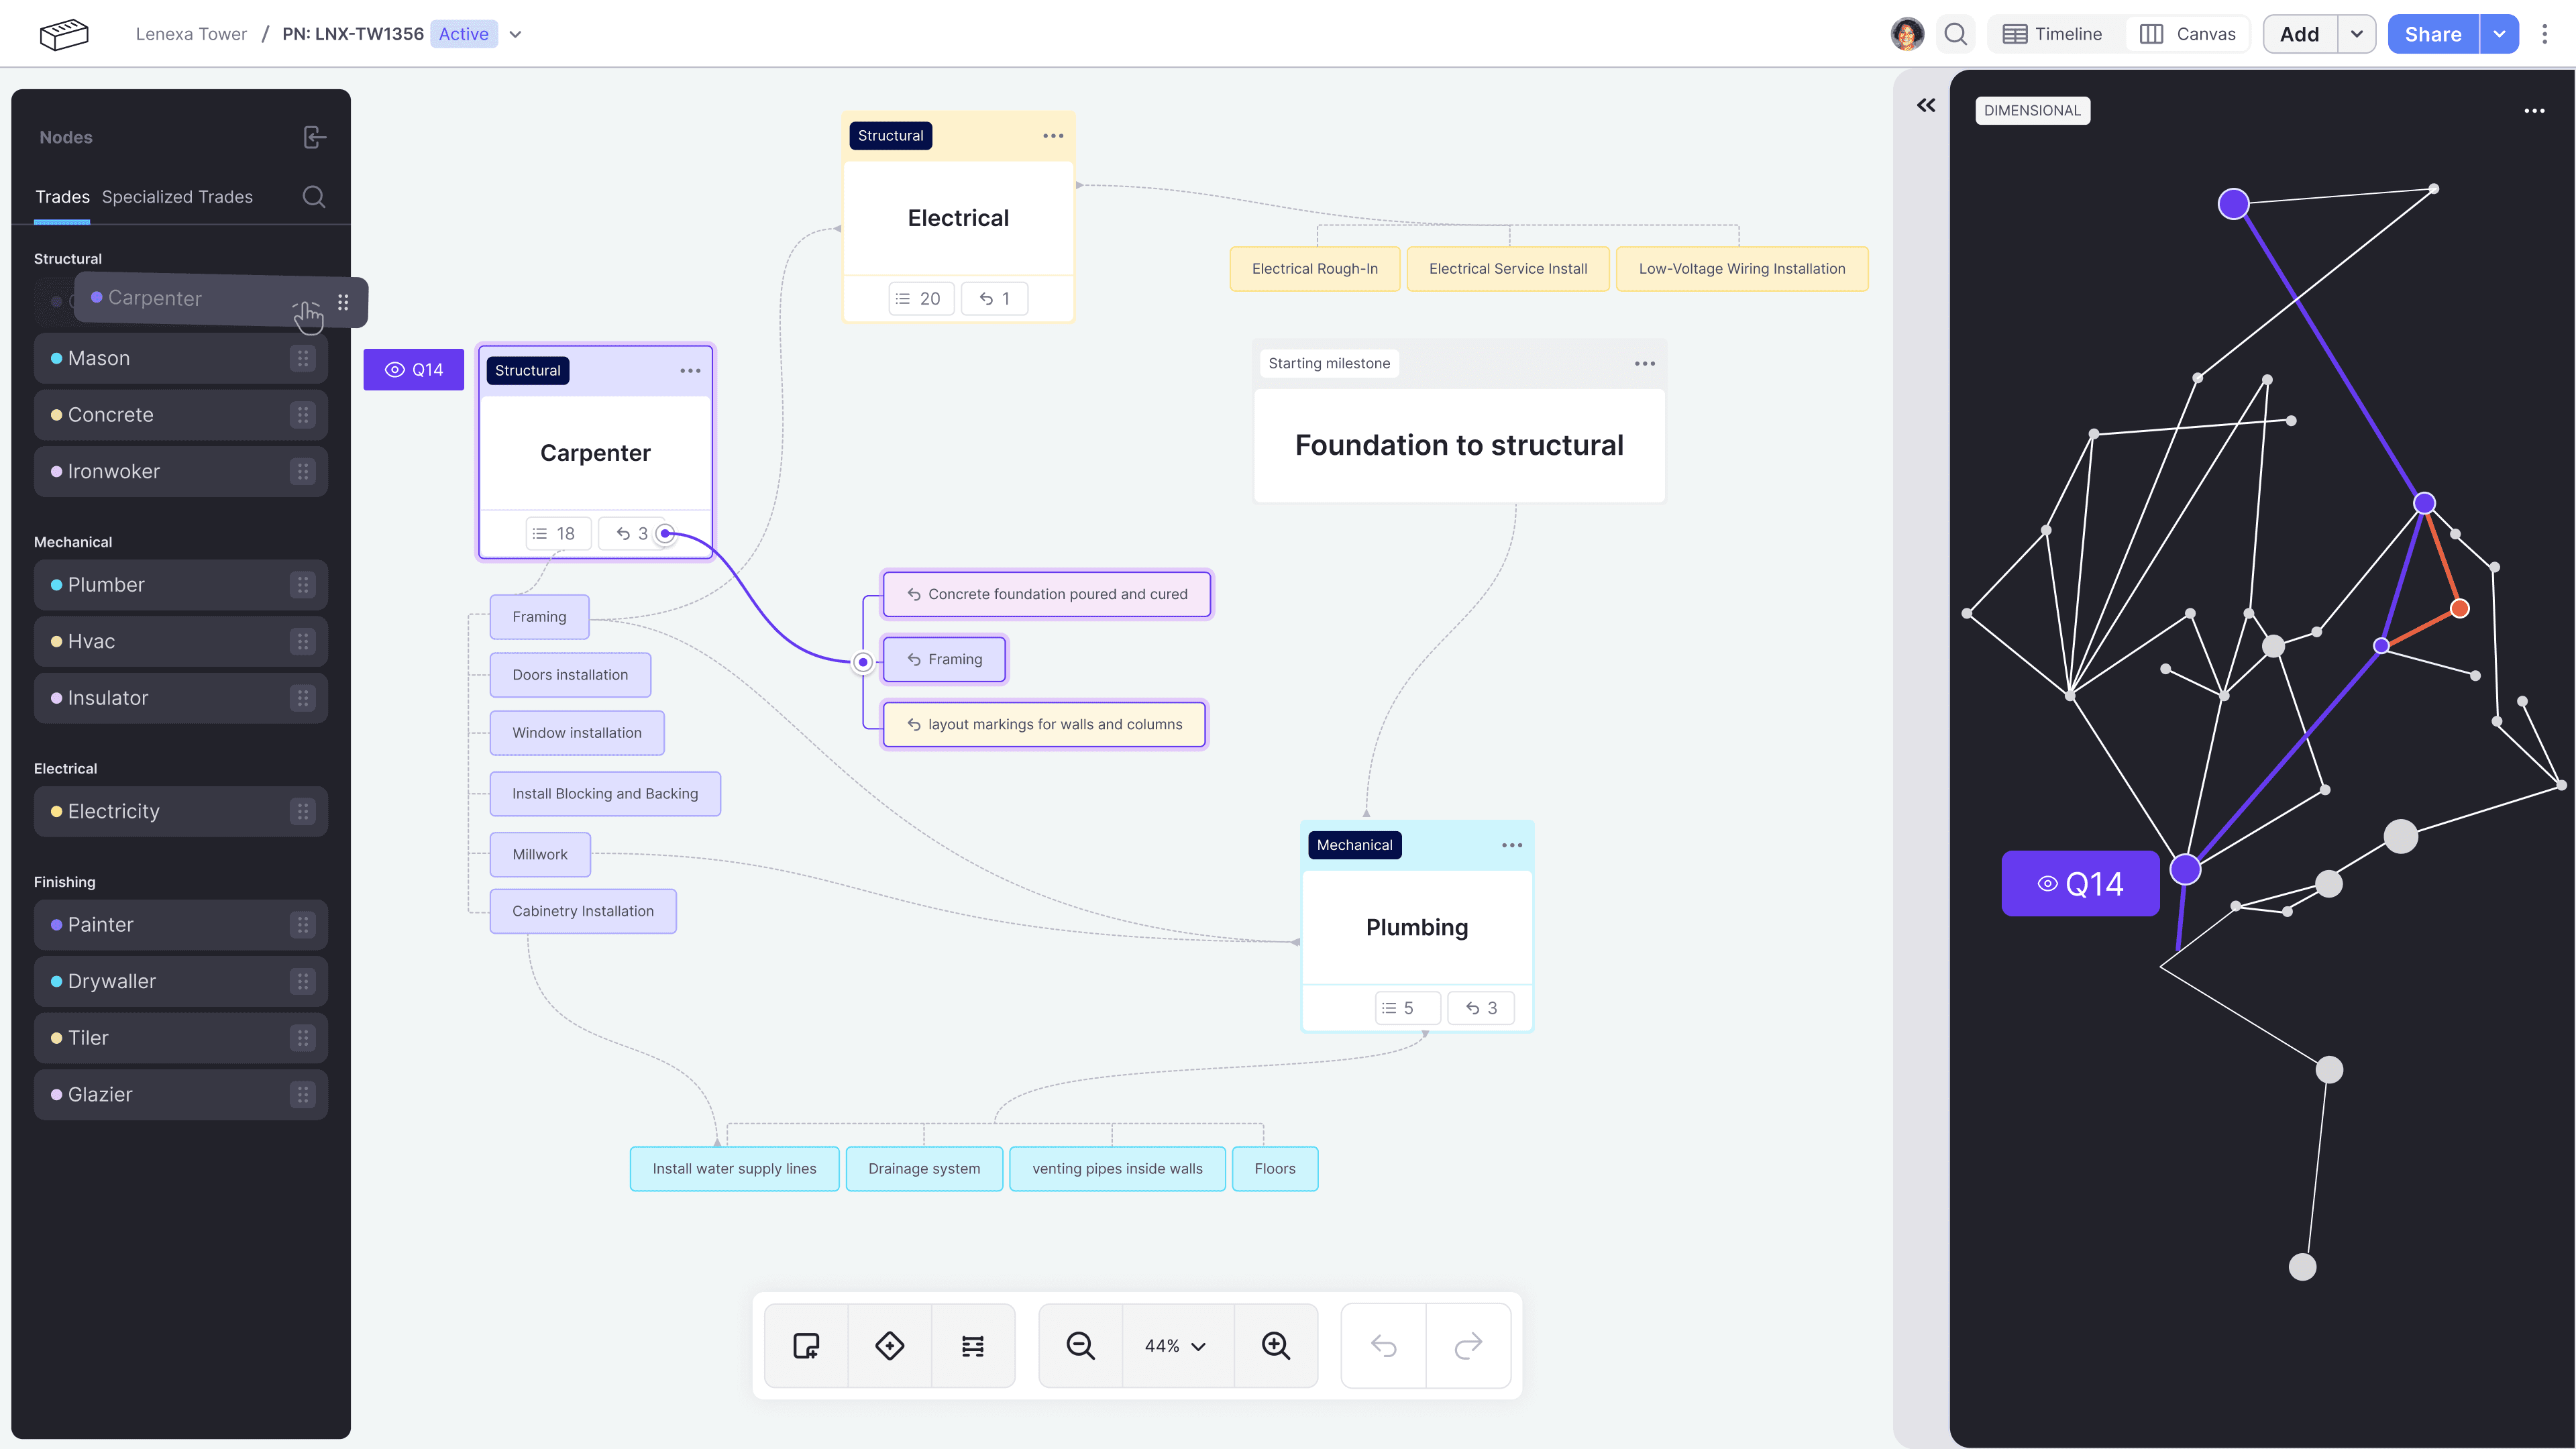Click the Active status badge
The height and width of the screenshot is (1449, 2576).
point(464,34)
